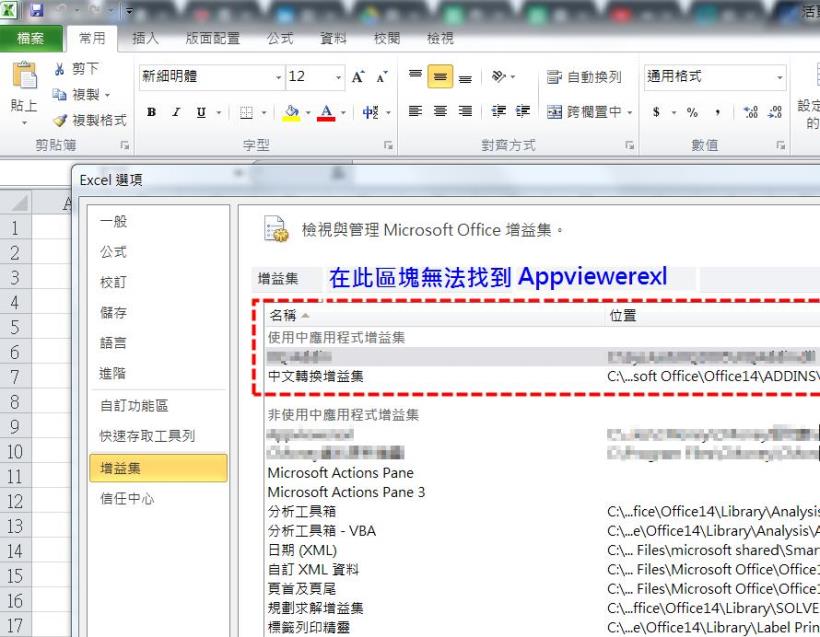Align text to the bottom

point(465,77)
